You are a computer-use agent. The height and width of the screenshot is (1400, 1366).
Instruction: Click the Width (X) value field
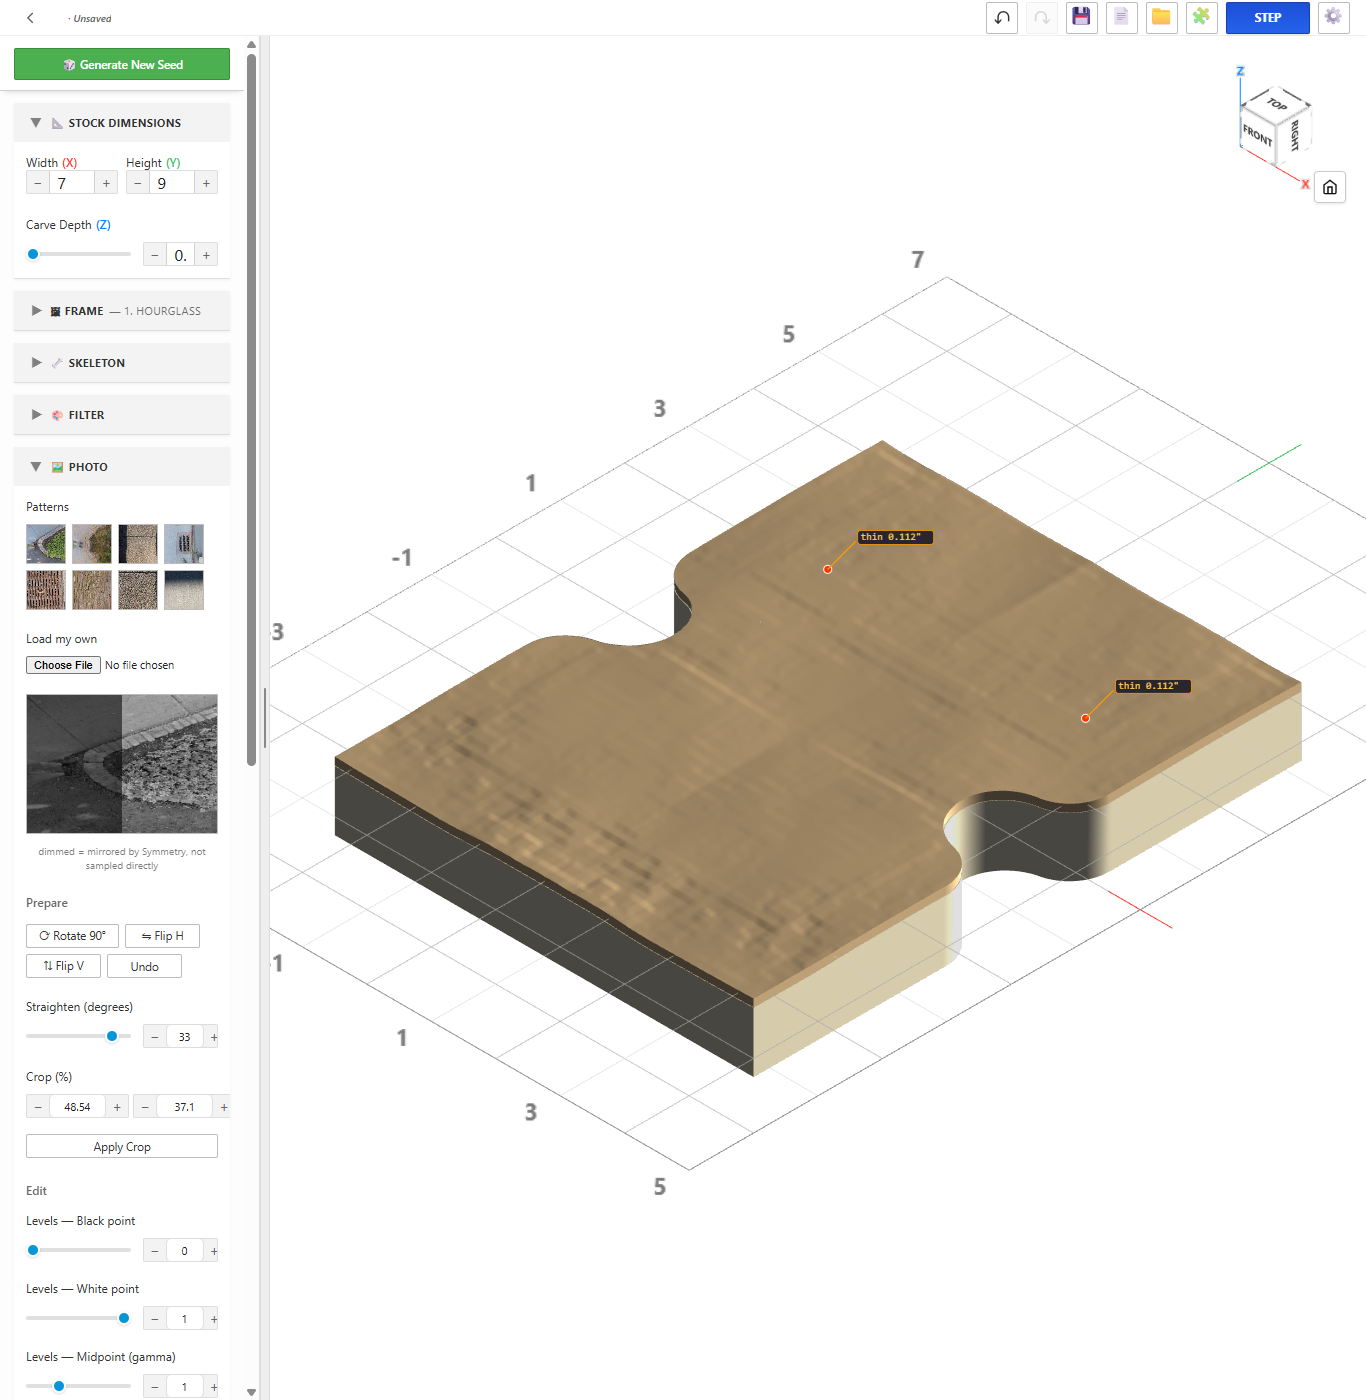(x=72, y=183)
